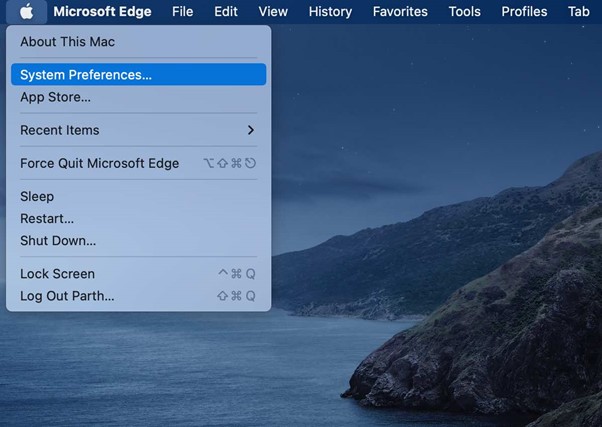Open the File menu
The image size is (602, 427).
coord(182,12)
